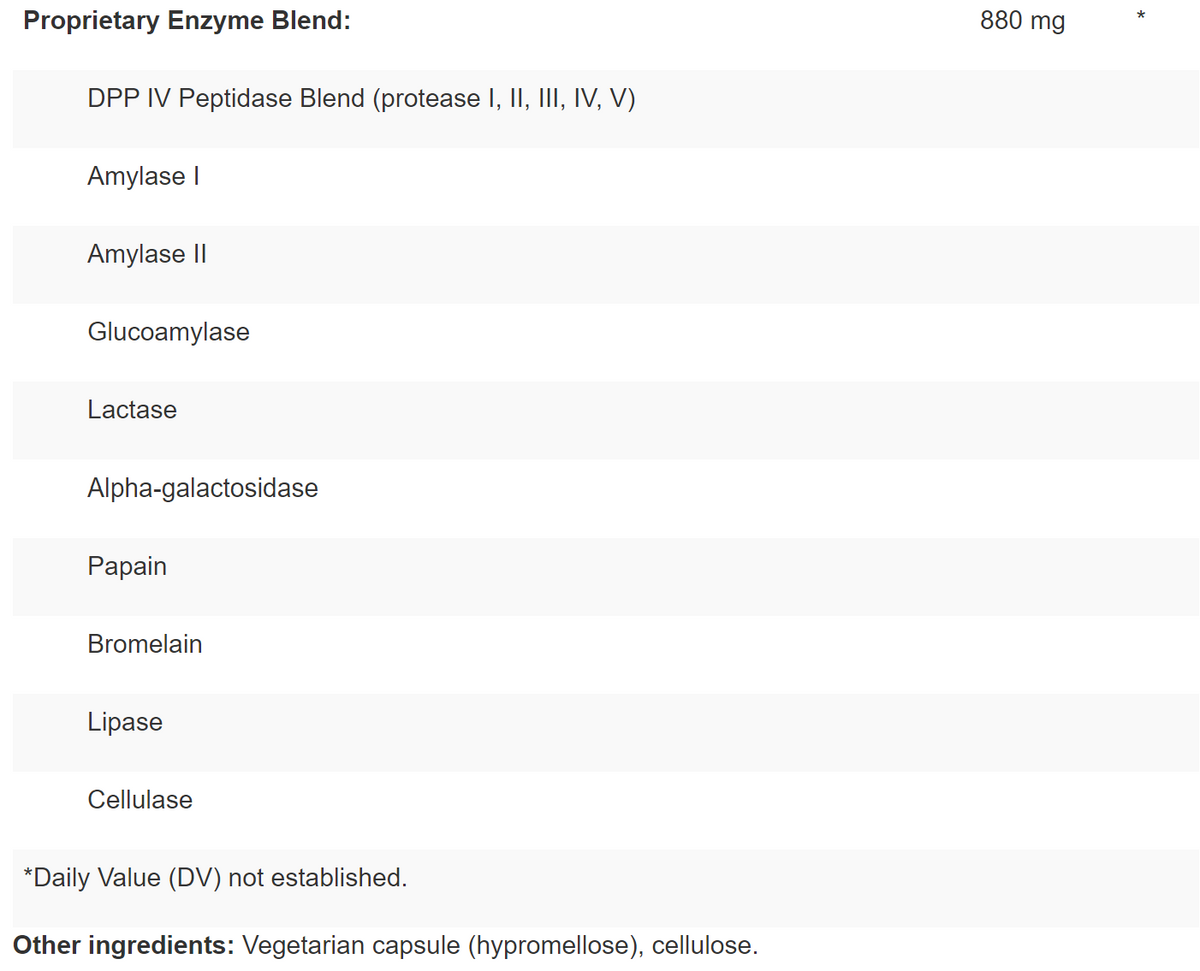Click the asterisk beside 880 mg

pyautogui.click(x=1140, y=17)
